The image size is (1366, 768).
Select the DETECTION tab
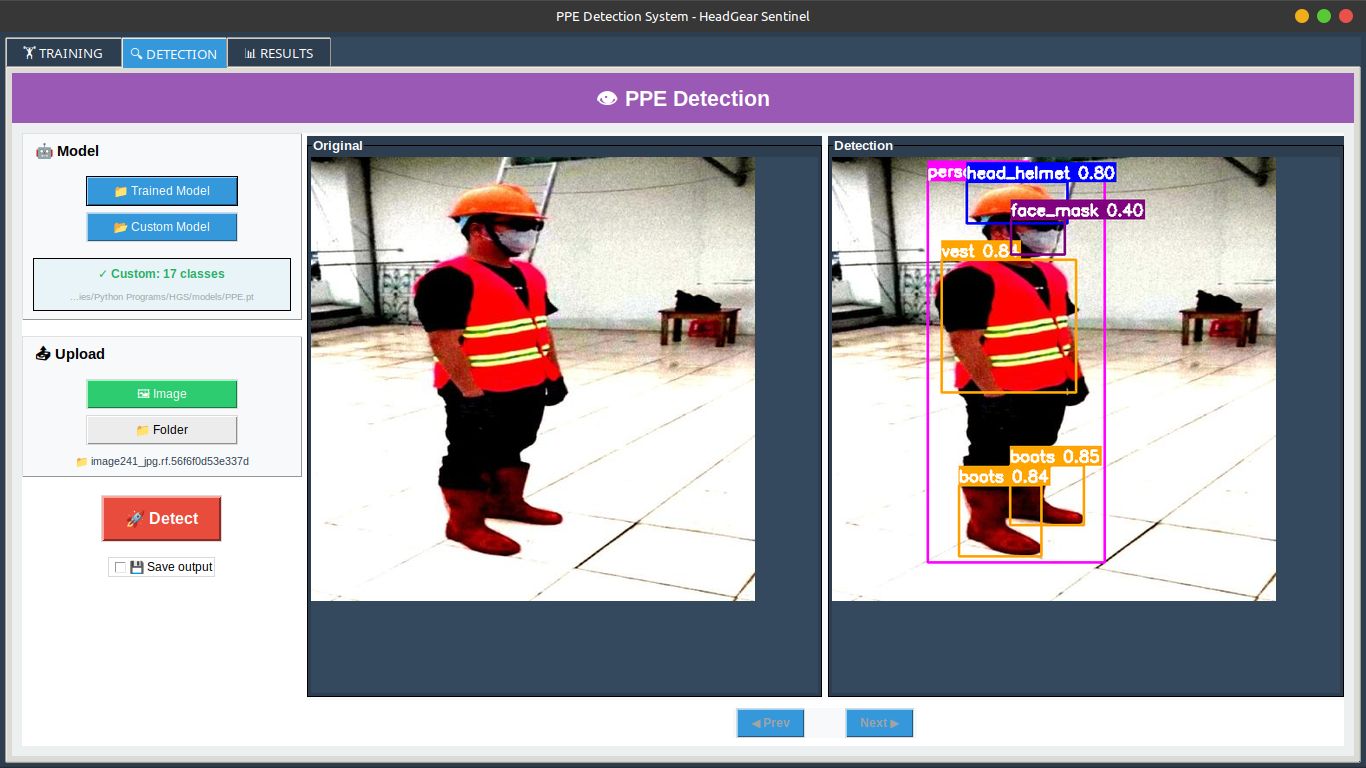pyautogui.click(x=174, y=54)
